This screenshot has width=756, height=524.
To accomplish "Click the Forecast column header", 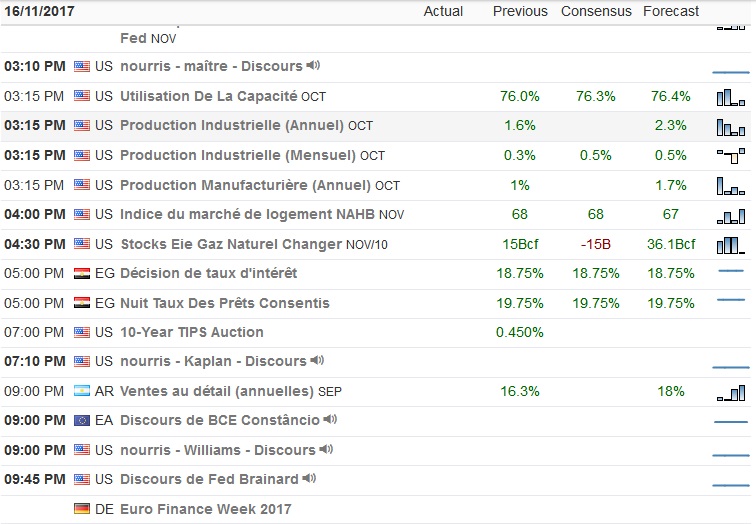I will pyautogui.click(x=671, y=11).
